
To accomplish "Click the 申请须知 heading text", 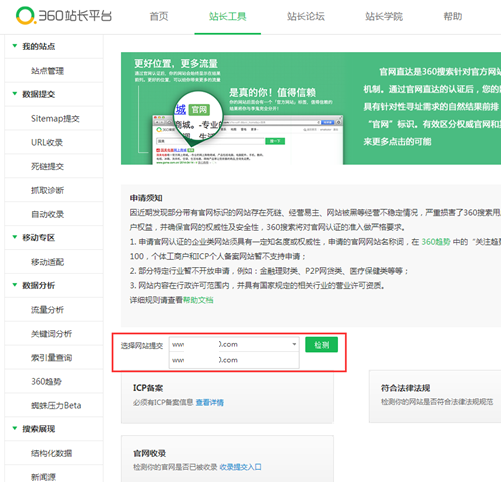I will coord(146,198).
